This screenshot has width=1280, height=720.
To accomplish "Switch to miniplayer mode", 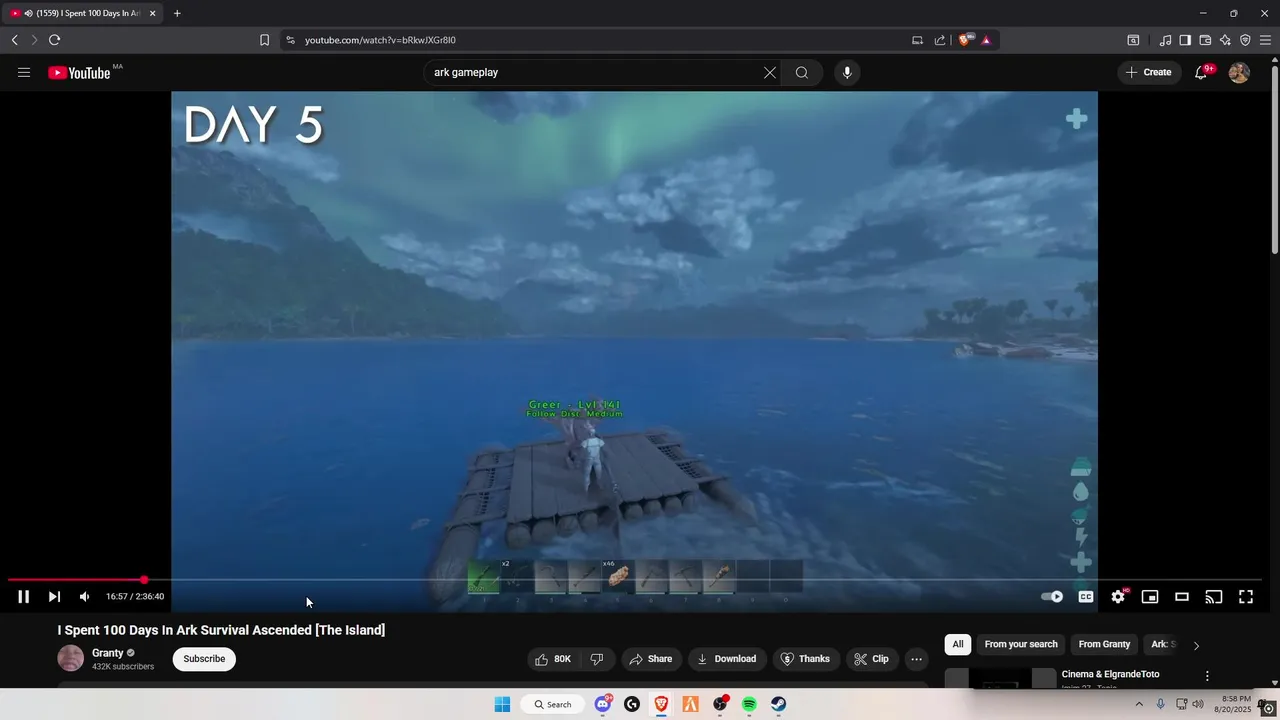I will [1150, 597].
